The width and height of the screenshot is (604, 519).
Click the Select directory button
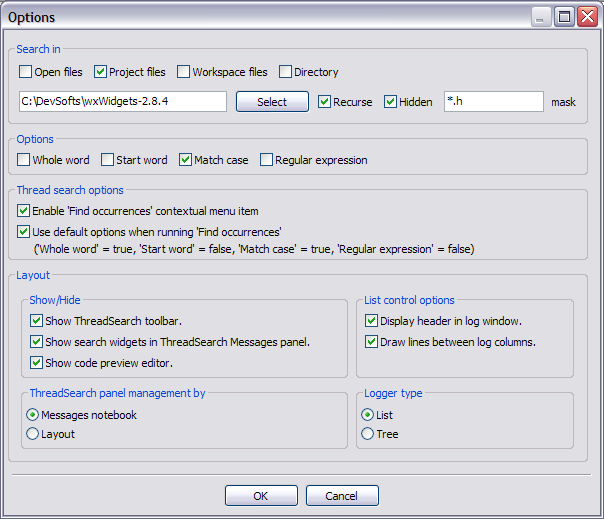point(272,102)
